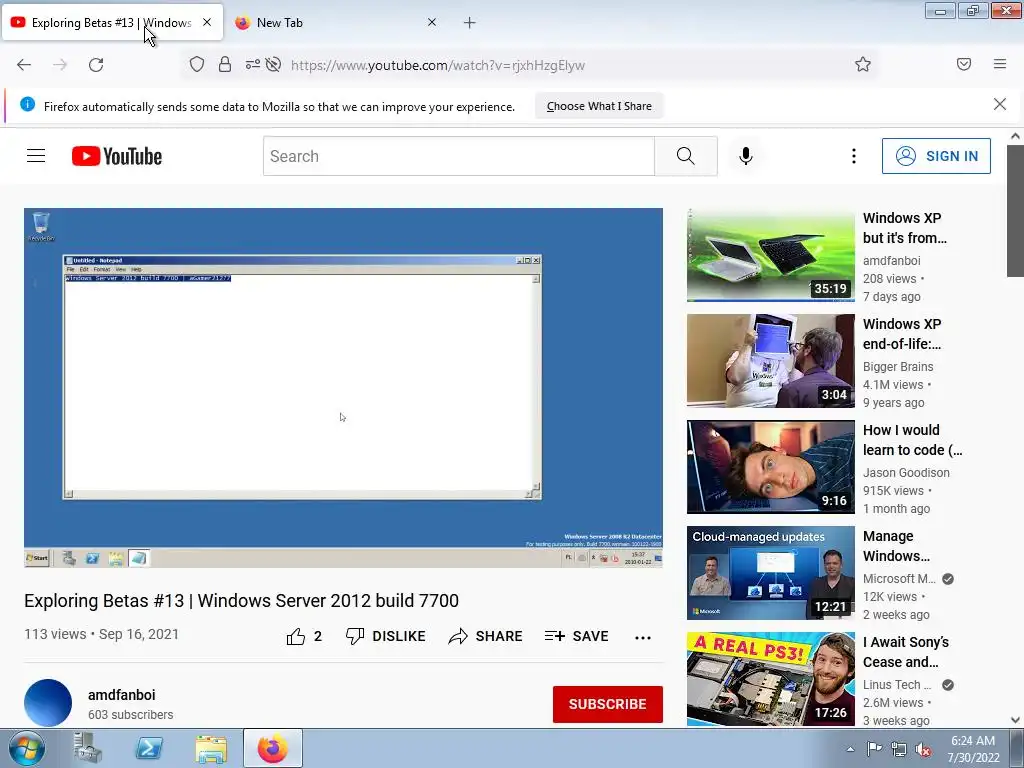1024x768 pixels.
Task: Open the A REAL PS3 video thumbnail
Action: tap(771, 679)
